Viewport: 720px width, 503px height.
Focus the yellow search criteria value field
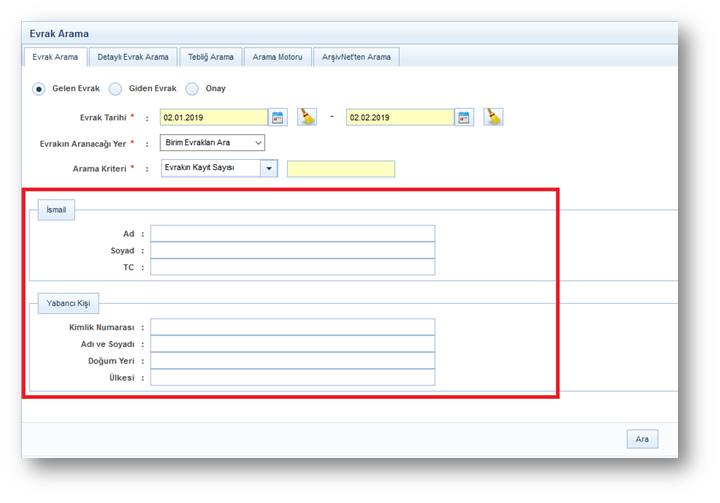340,168
